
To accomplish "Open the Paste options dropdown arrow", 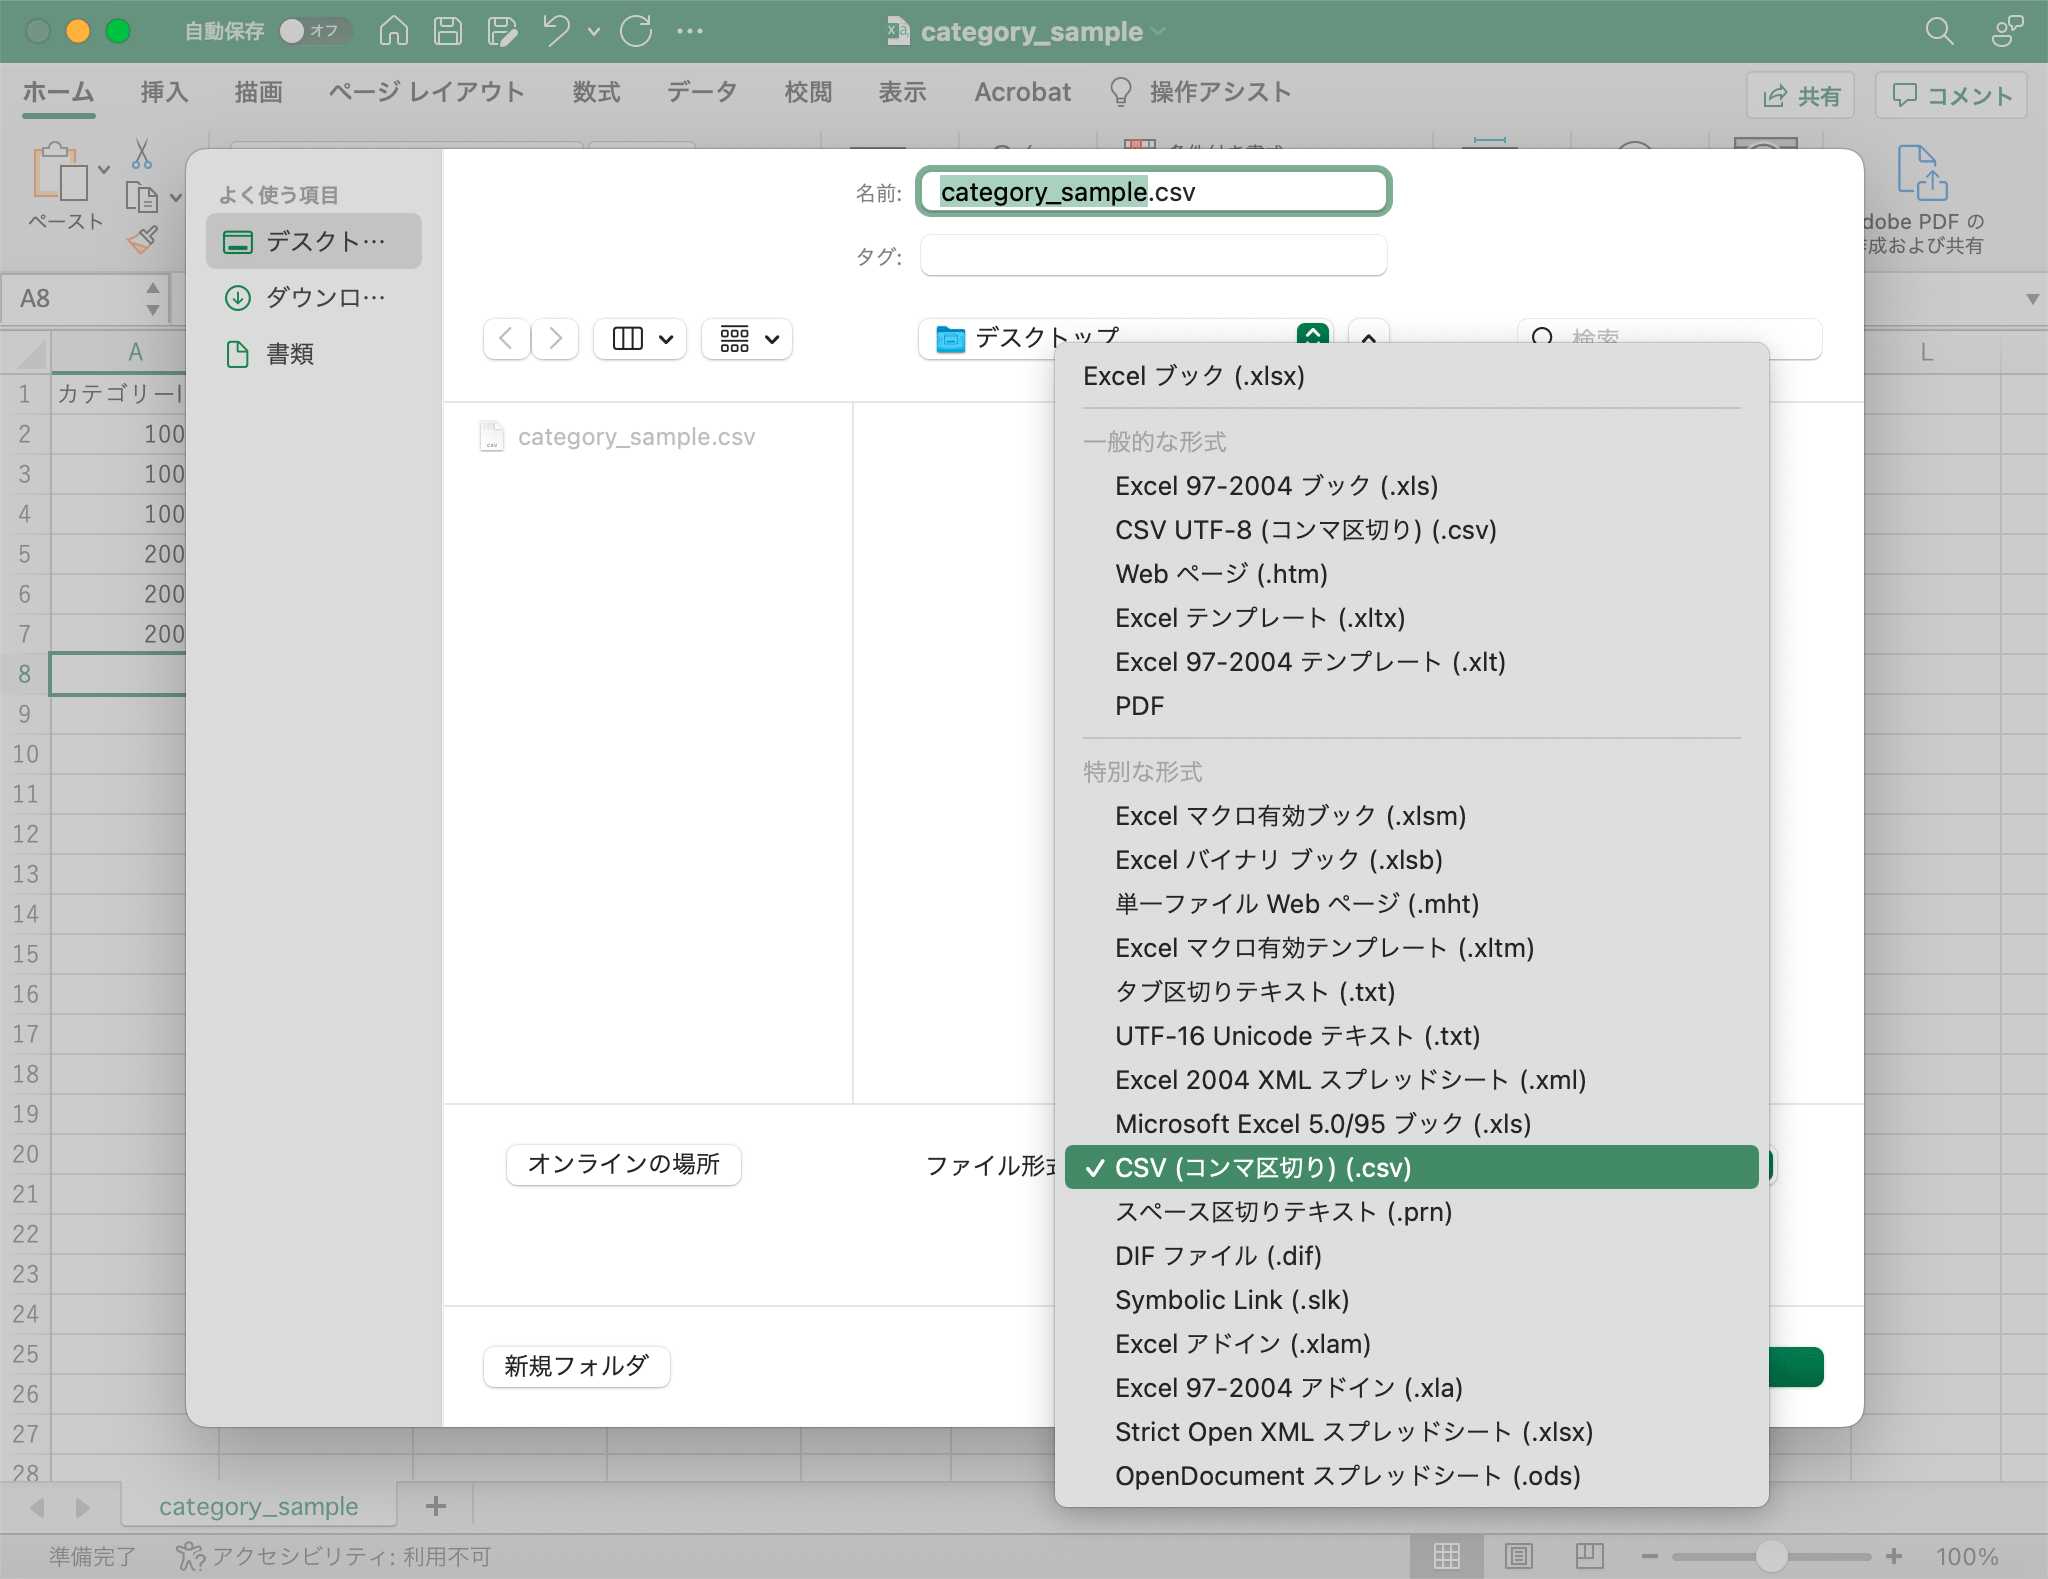I will (x=104, y=169).
